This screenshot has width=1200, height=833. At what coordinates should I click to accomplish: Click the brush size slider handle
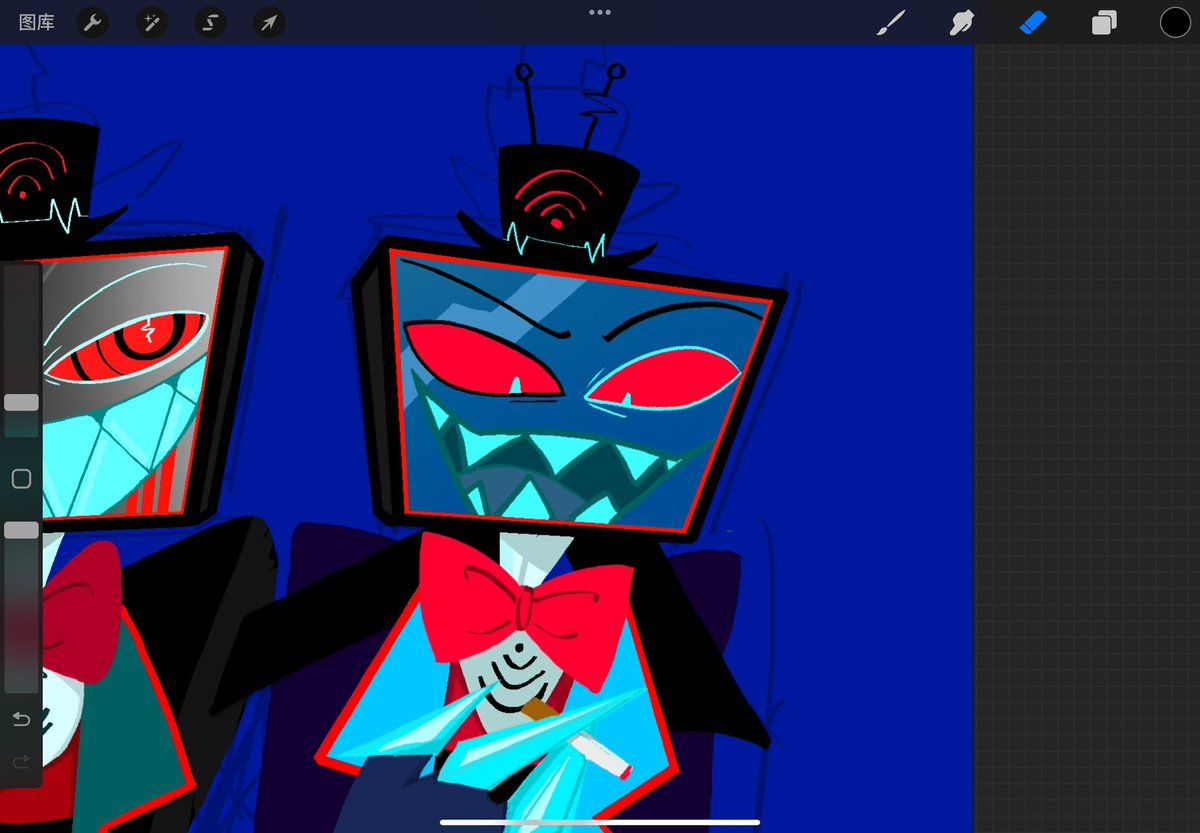pos(22,402)
